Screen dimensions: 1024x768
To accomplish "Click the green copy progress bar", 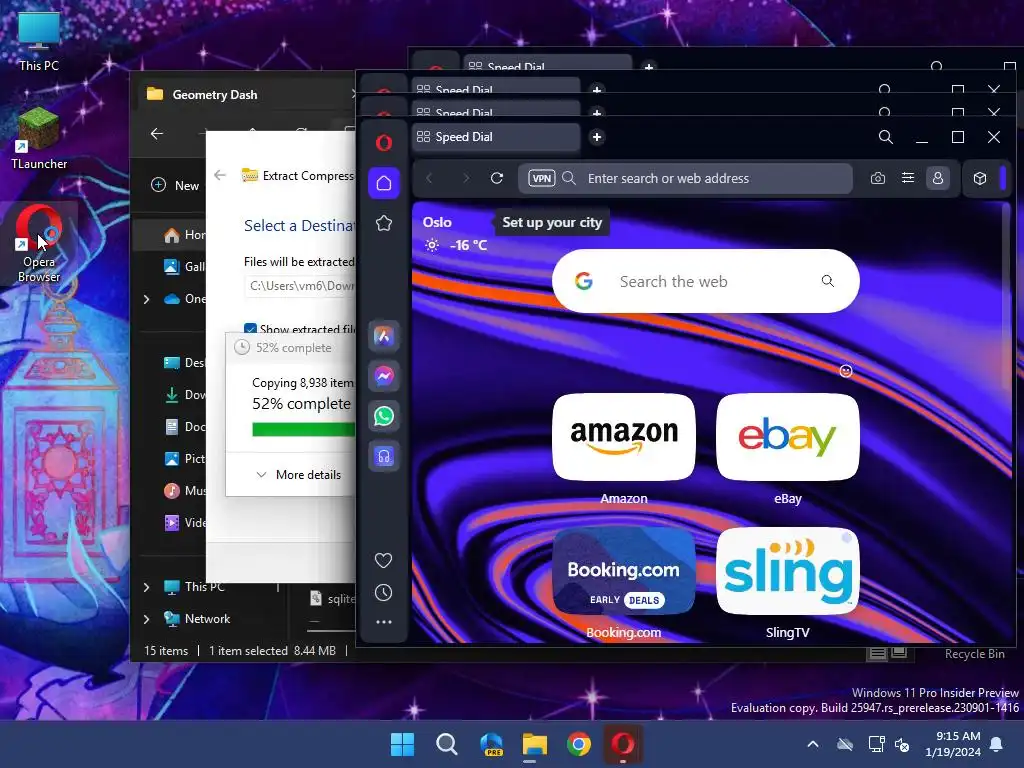I will (304, 430).
